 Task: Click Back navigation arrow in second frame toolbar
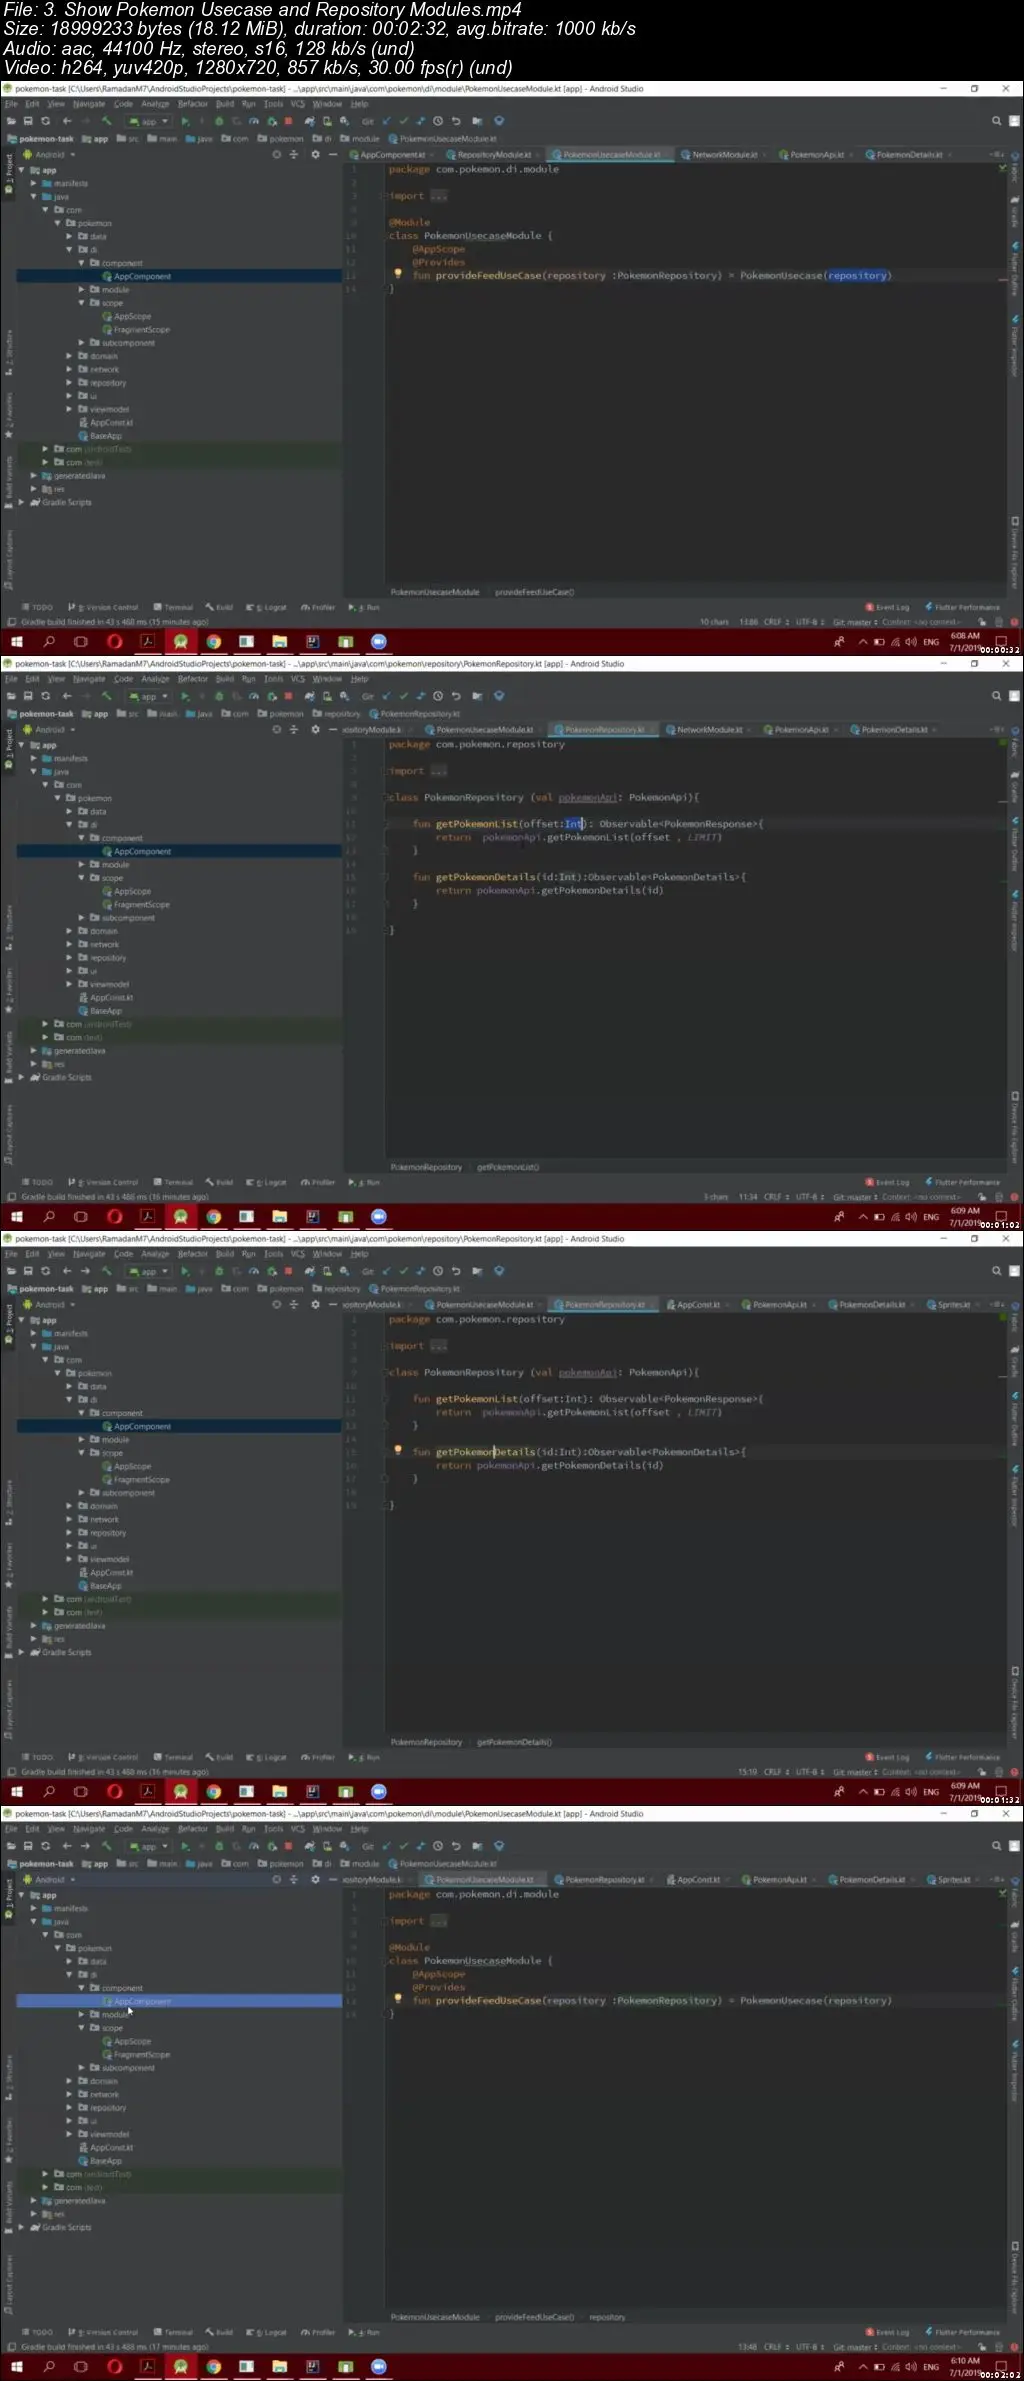tap(67, 696)
